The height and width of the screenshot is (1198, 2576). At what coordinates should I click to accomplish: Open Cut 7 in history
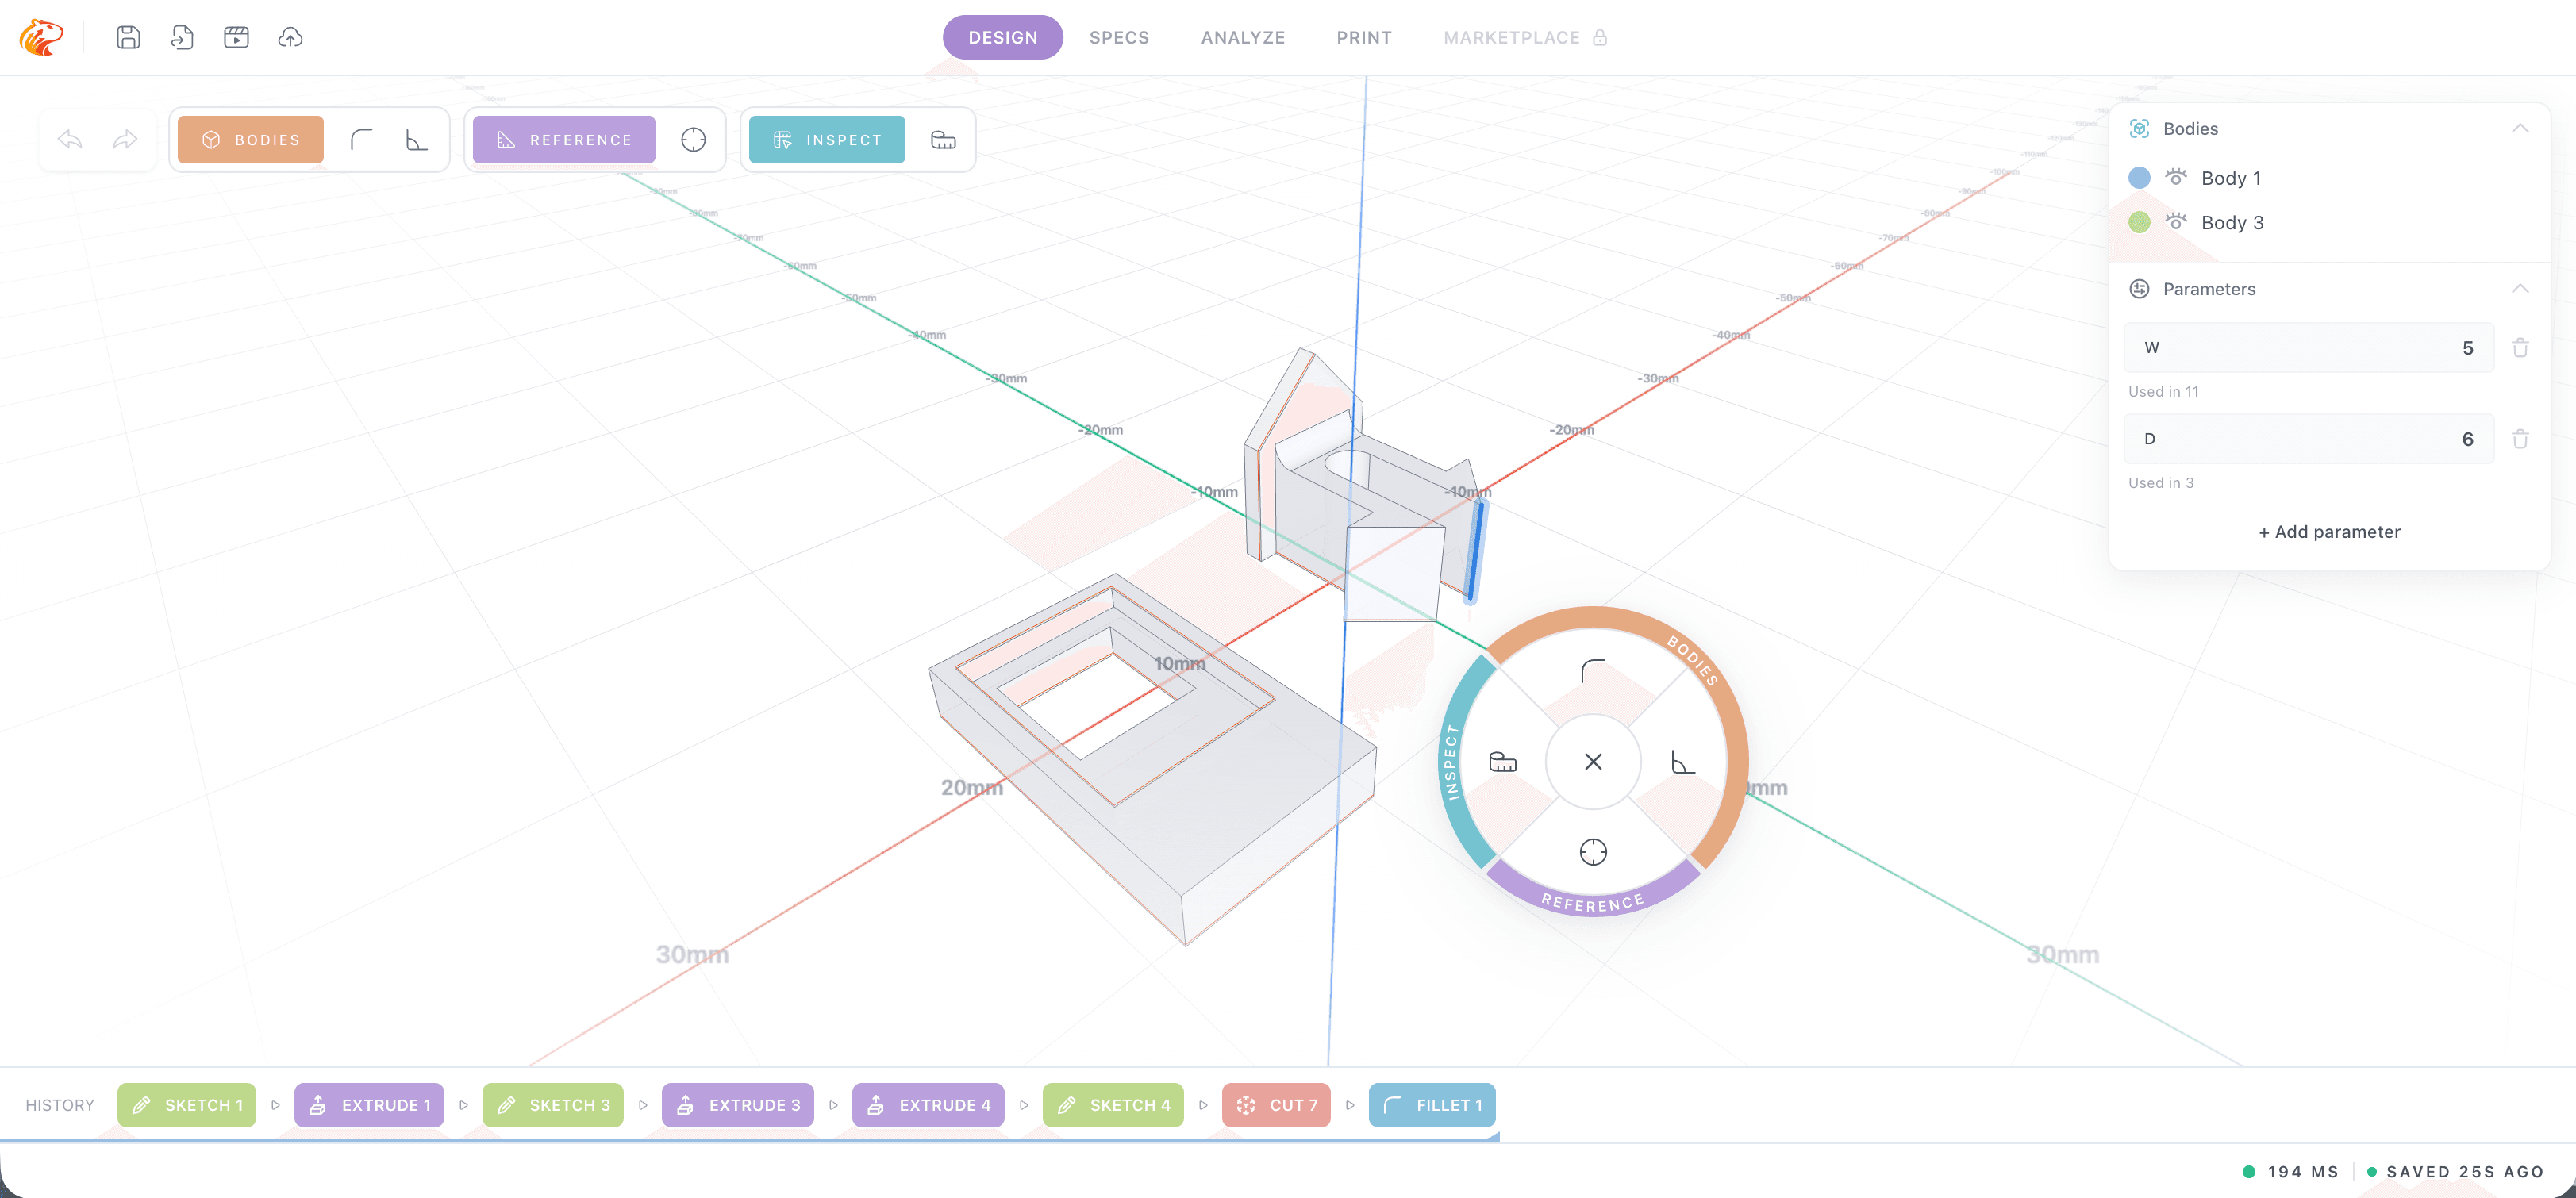pos(1276,1105)
